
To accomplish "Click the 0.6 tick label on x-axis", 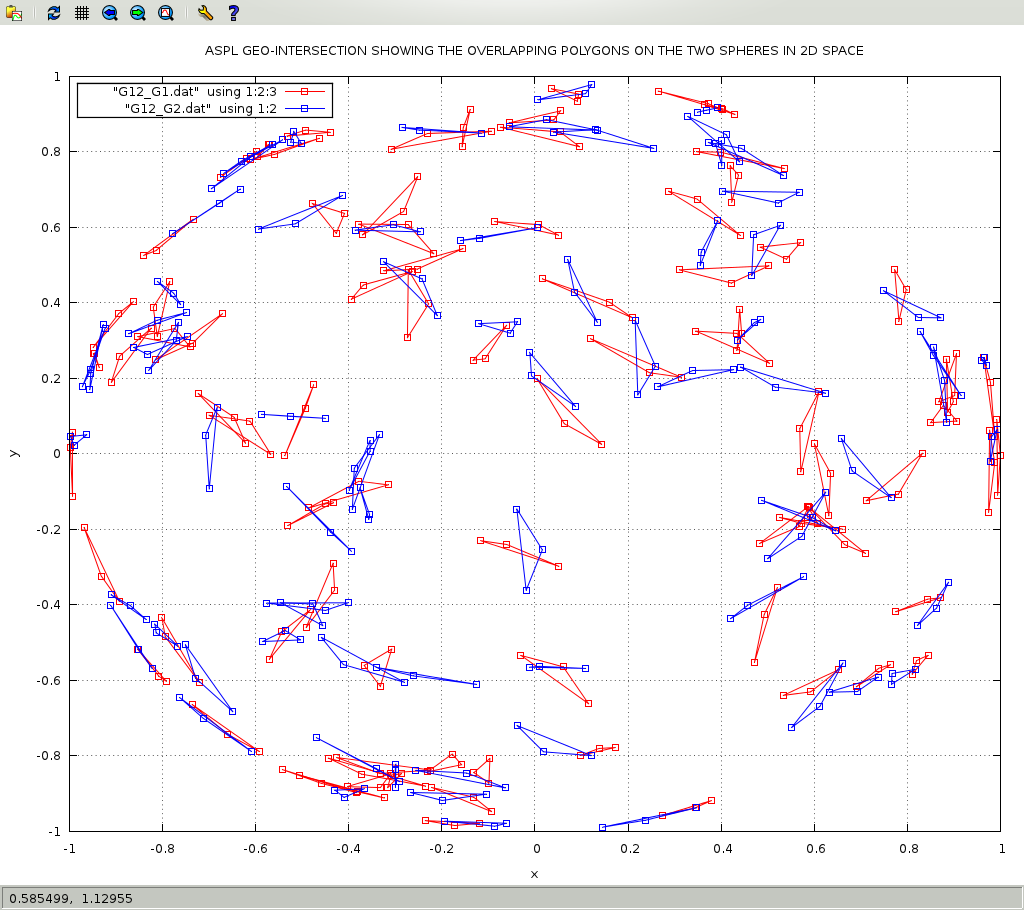I will pos(814,849).
